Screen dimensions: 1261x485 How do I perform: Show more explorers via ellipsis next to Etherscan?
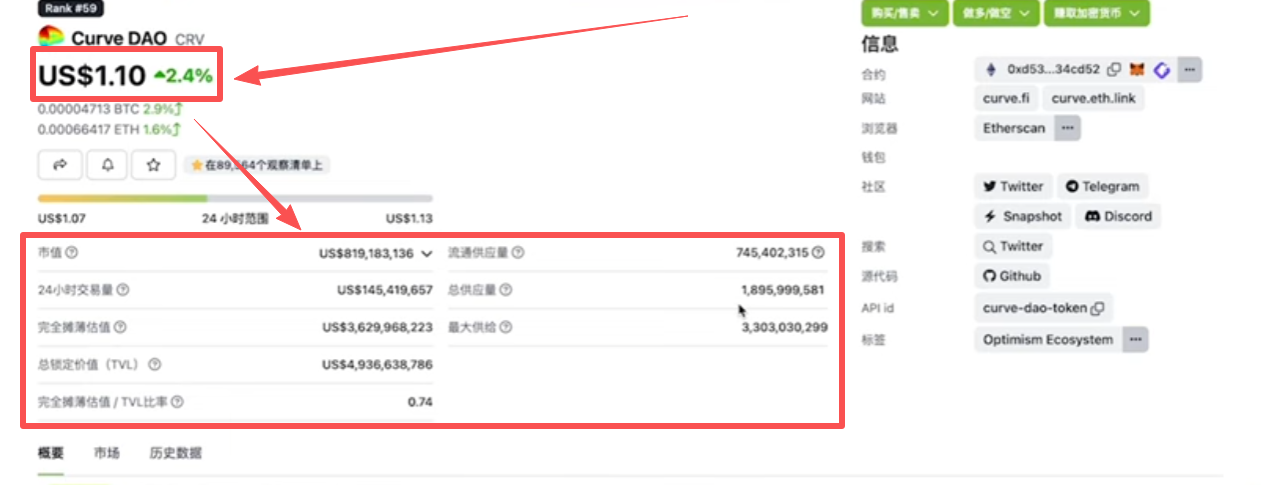[1067, 128]
